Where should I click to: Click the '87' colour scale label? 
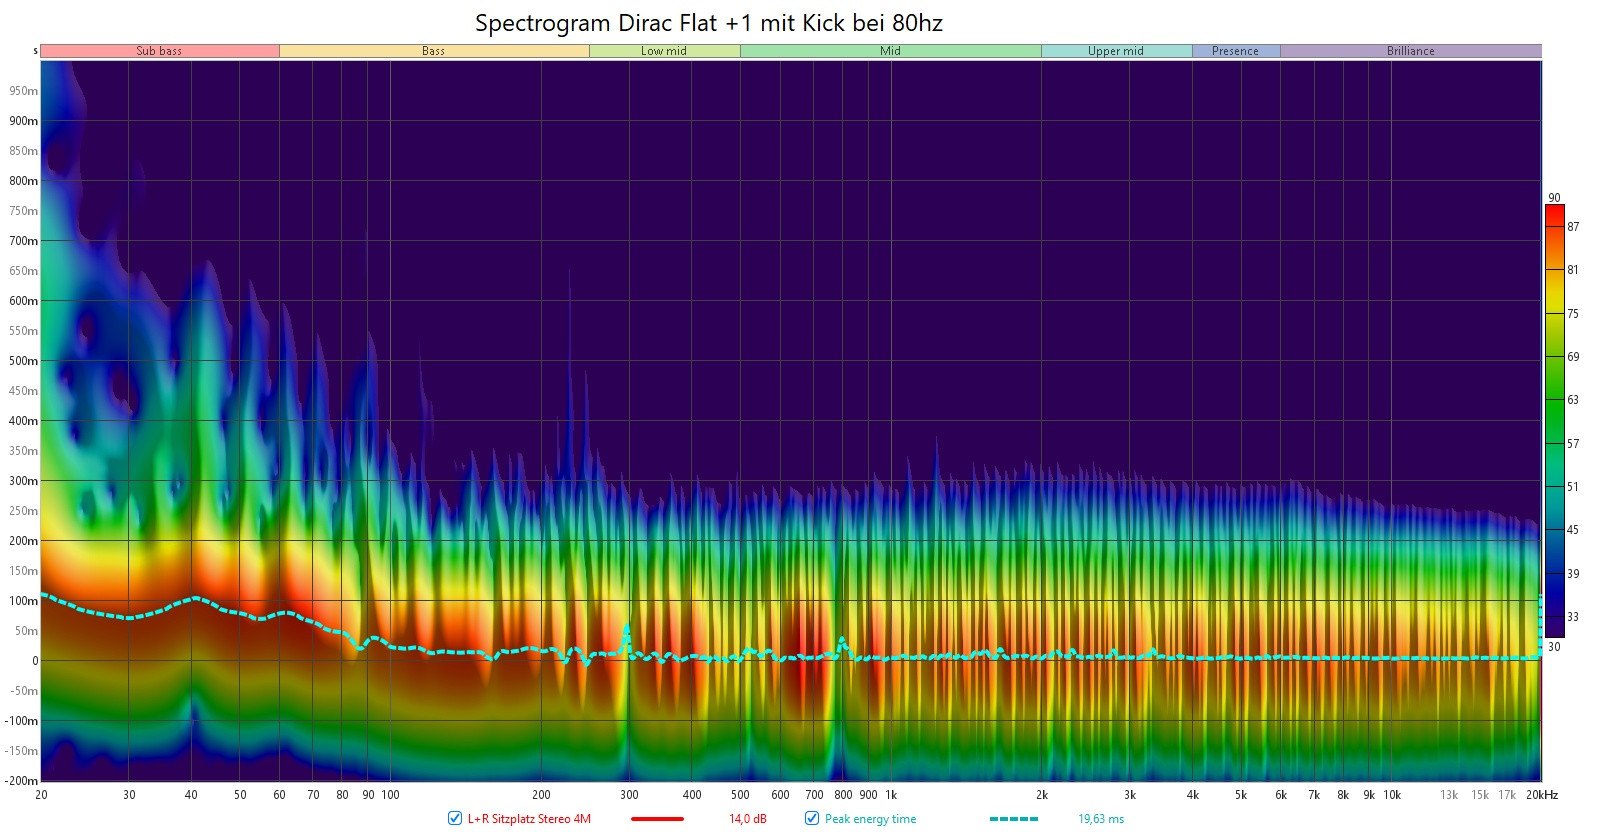[x=1573, y=227]
